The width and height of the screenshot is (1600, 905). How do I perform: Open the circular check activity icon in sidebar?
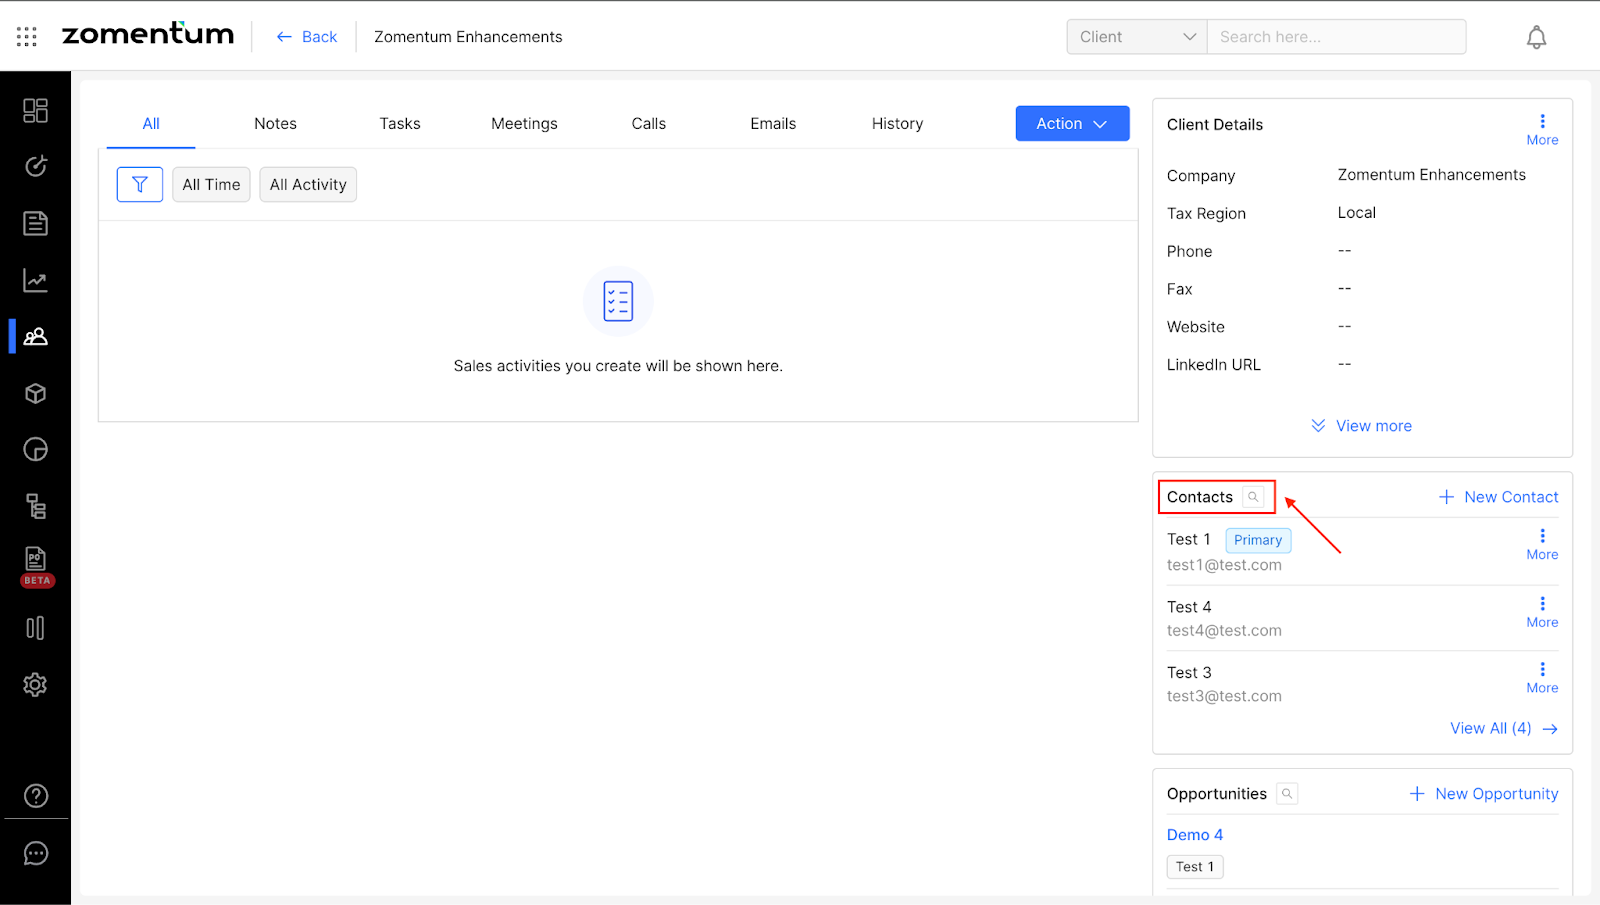35,166
